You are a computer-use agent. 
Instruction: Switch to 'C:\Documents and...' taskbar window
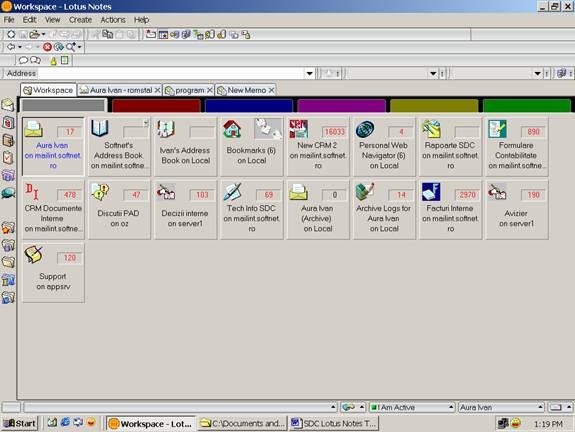pyautogui.click(x=242, y=424)
